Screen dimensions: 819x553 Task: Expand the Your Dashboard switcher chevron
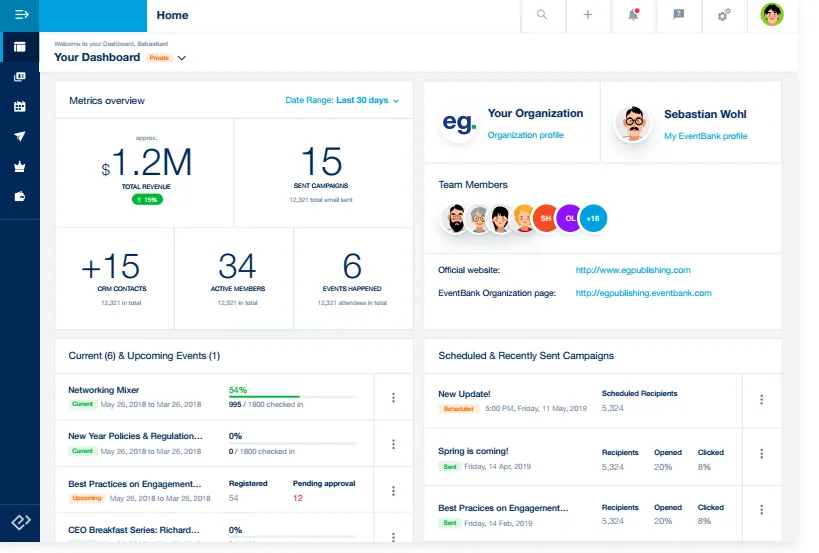click(x=182, y=58)
